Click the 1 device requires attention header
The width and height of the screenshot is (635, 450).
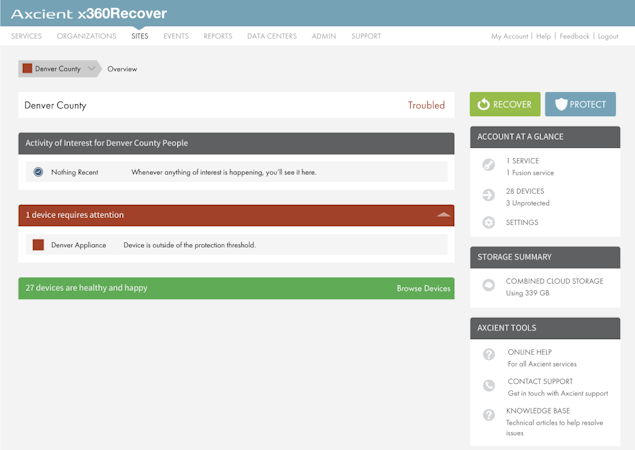236,215
